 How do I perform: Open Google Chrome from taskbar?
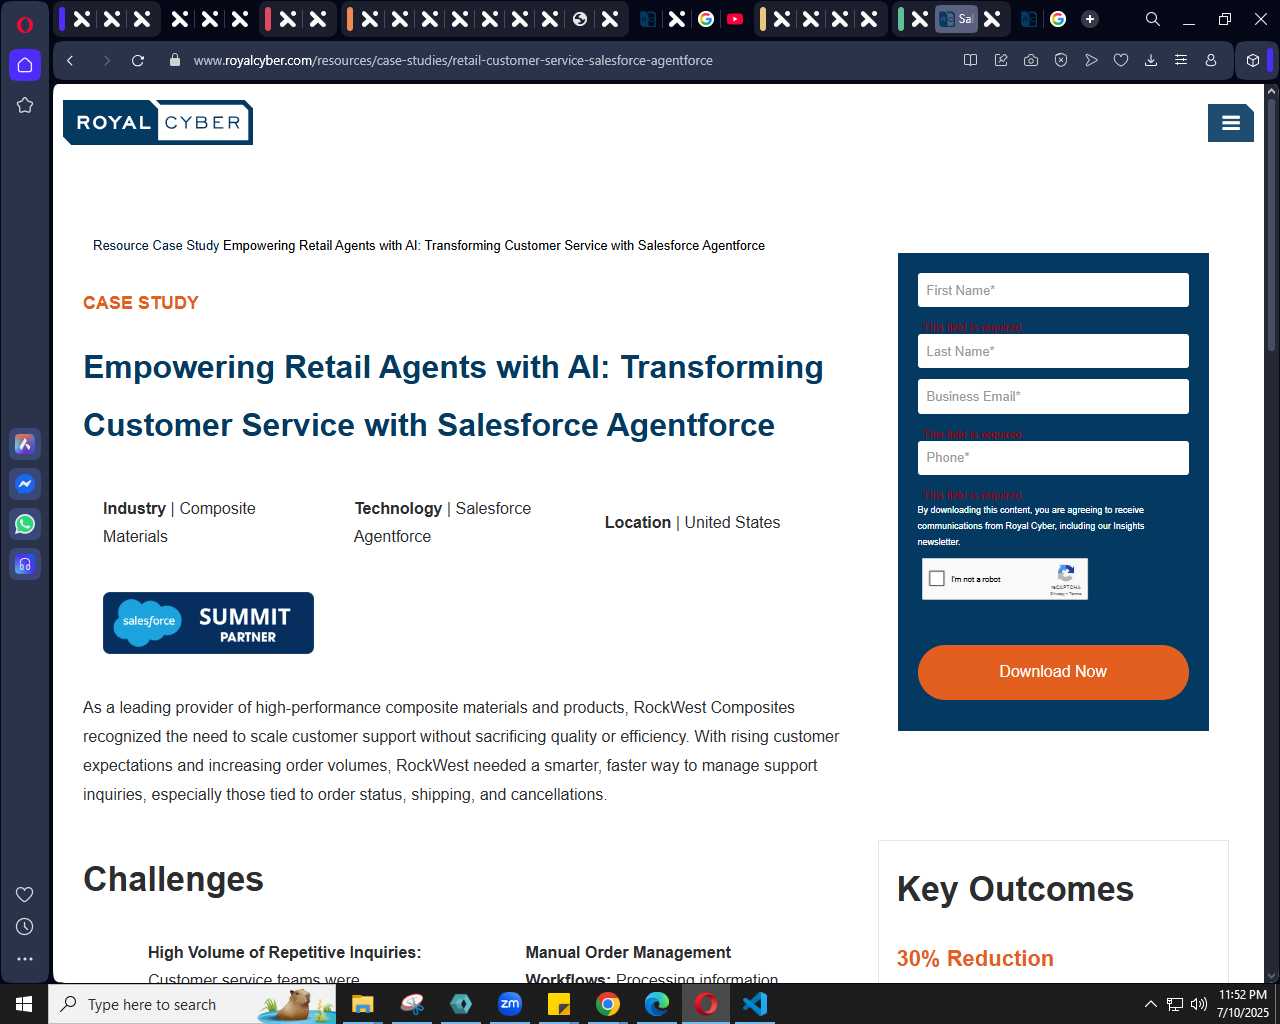tap(608, 1004)
